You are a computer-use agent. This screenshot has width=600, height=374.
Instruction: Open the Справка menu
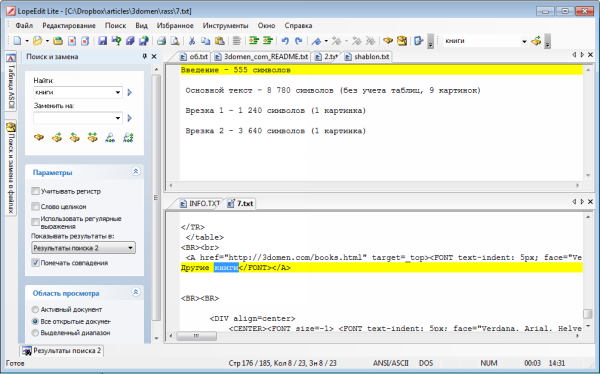(x=298, y=26)
